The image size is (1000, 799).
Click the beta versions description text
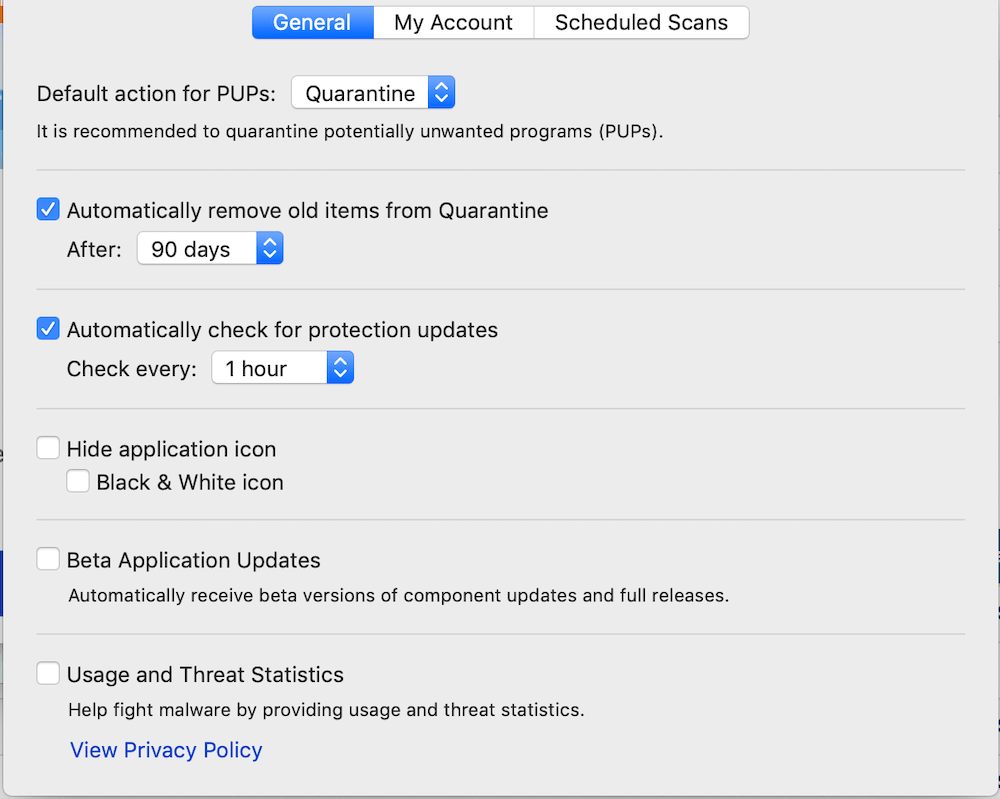pyautogui.click(x=399, y=596)
